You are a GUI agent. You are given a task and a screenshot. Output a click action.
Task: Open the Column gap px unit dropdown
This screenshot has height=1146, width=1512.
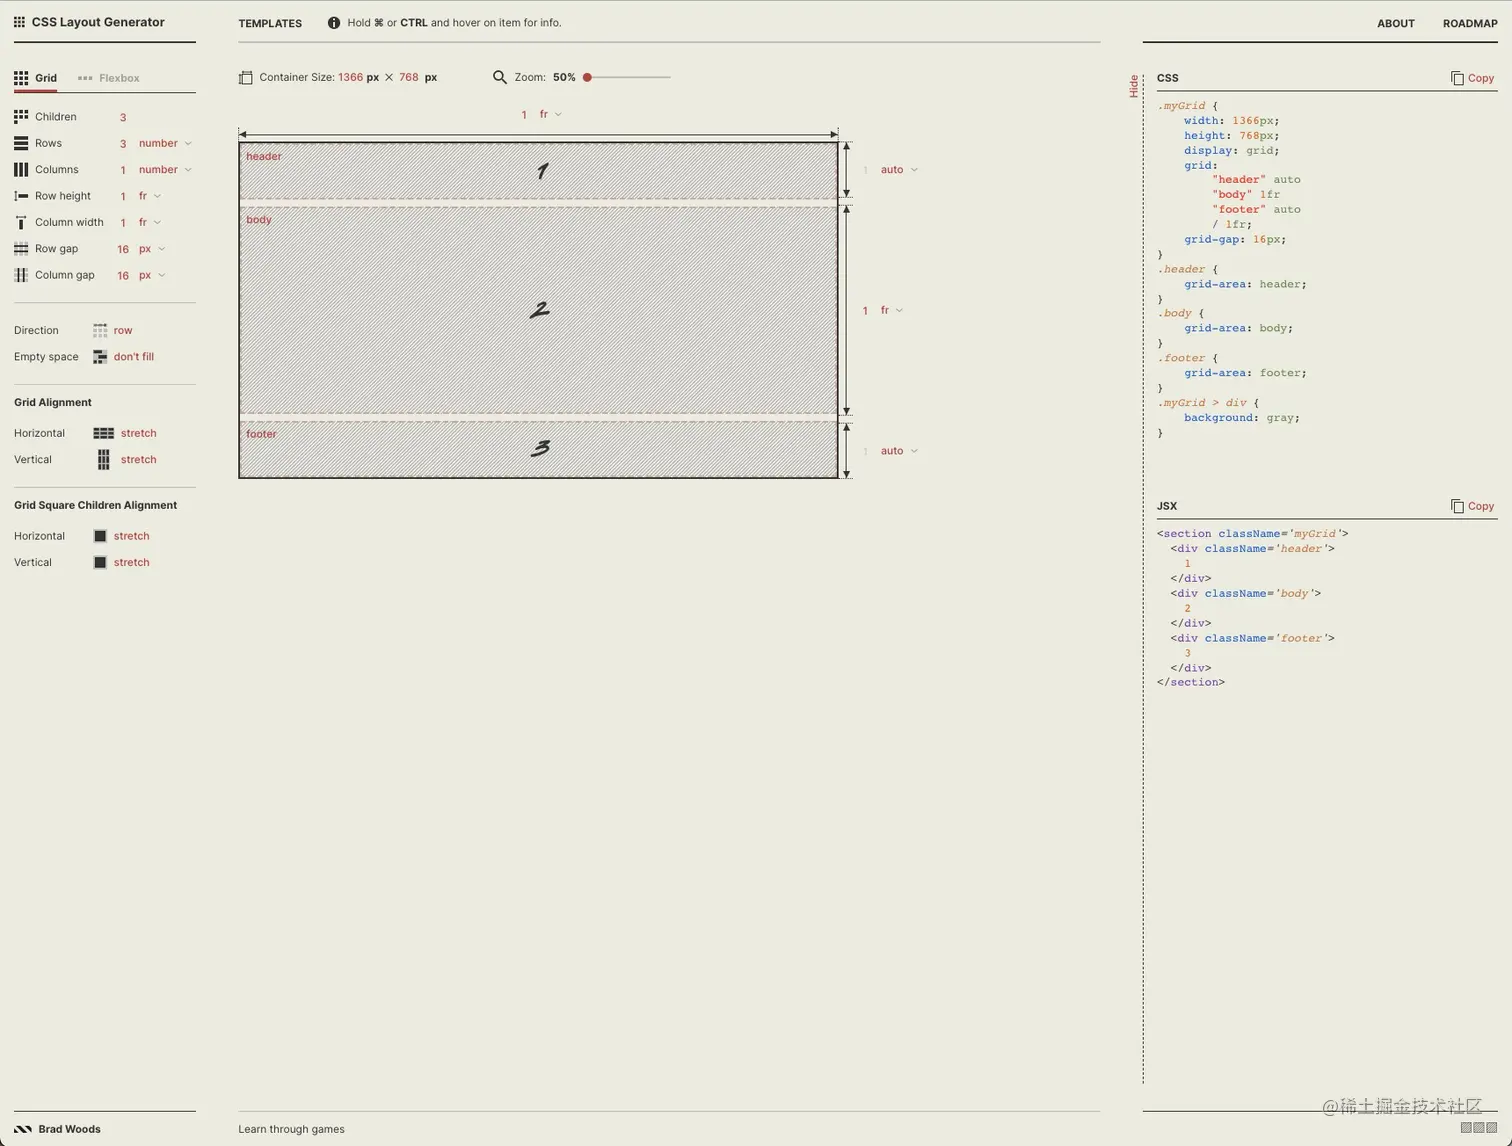152,275
